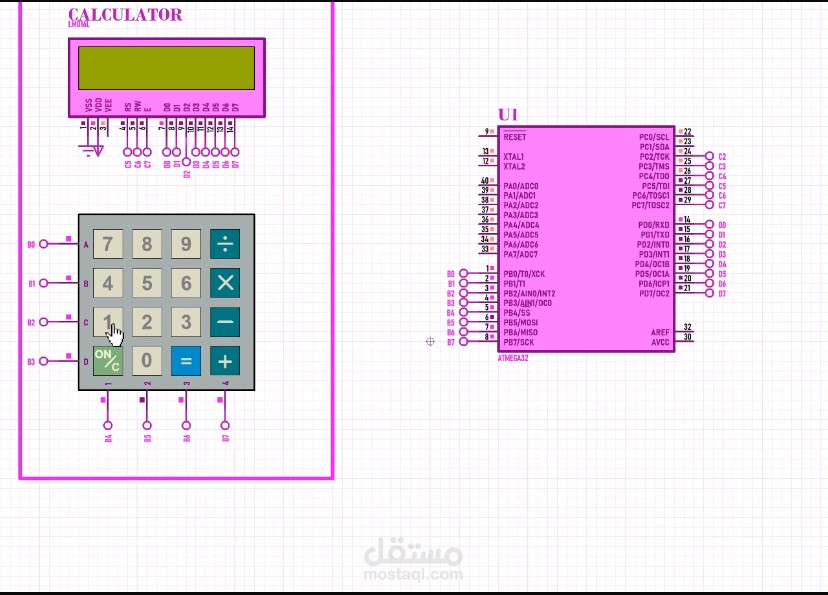This screenshot has height=595, width=828.
Task: Click the VEE pin label on the LCD
Action: click(108, 106)
